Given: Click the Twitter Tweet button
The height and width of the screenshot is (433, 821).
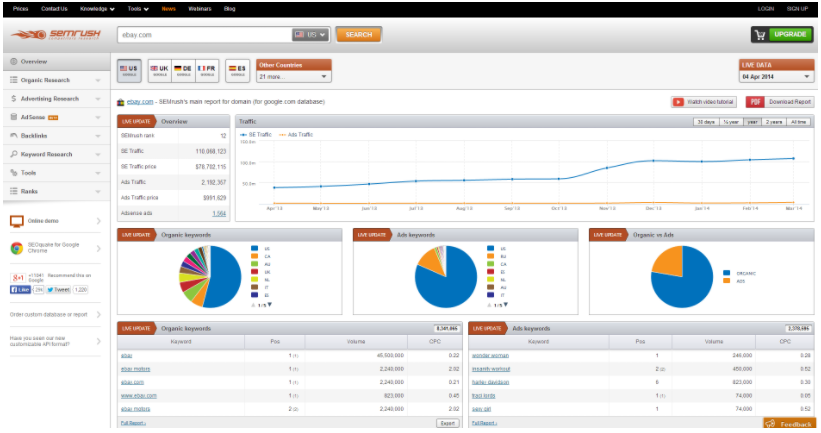Looking at the screenshot, I should (x=58, y=290).
